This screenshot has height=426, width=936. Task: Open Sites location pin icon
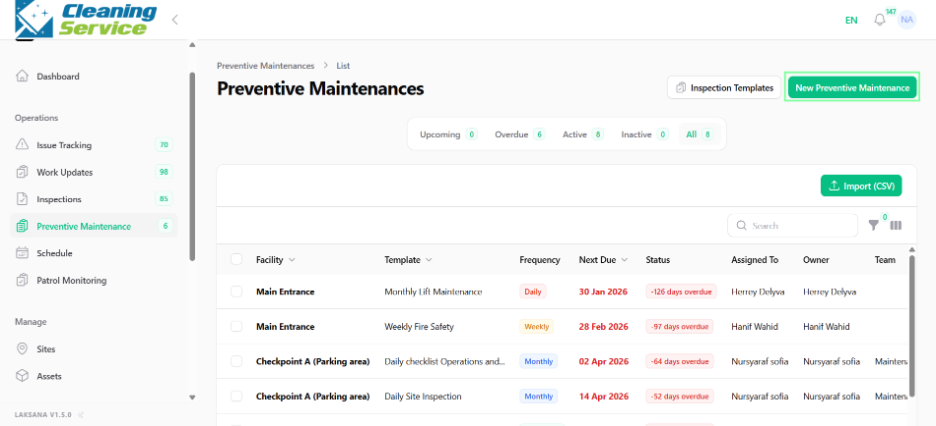22,349
